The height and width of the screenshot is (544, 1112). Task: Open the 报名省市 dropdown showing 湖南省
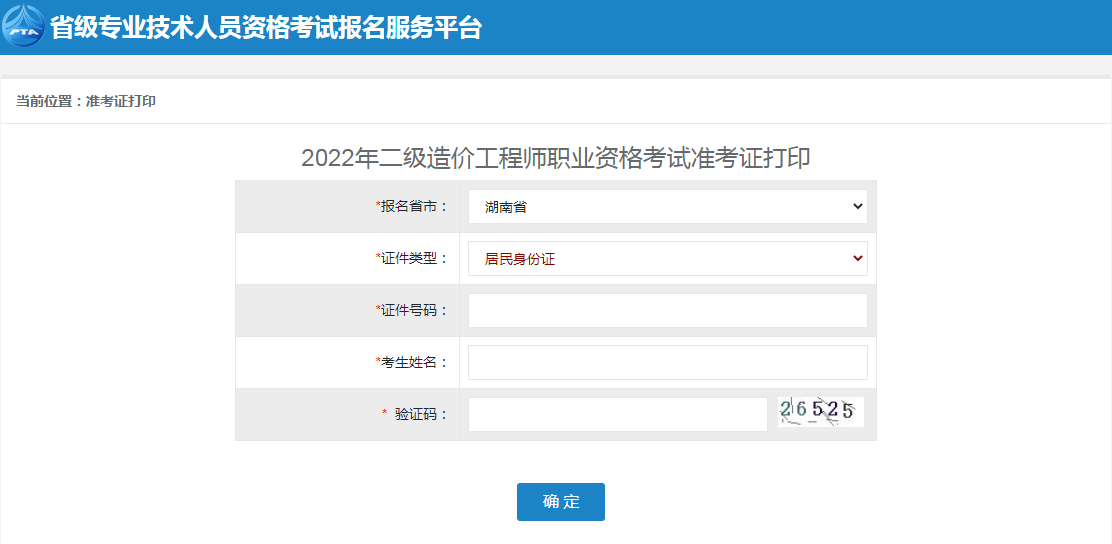click(667, 206)
